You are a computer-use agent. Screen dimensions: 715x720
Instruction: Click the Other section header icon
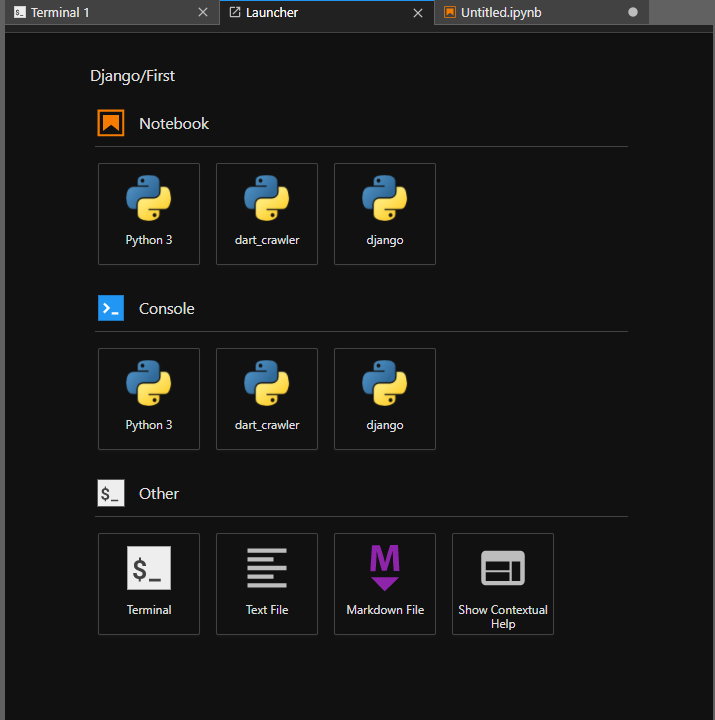[x=111, y=493]
